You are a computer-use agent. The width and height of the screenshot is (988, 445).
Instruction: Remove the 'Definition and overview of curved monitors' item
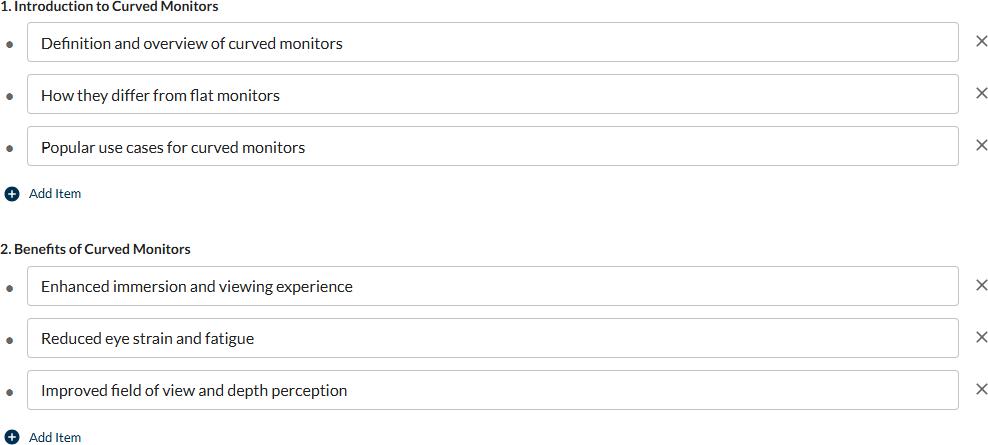981,42
